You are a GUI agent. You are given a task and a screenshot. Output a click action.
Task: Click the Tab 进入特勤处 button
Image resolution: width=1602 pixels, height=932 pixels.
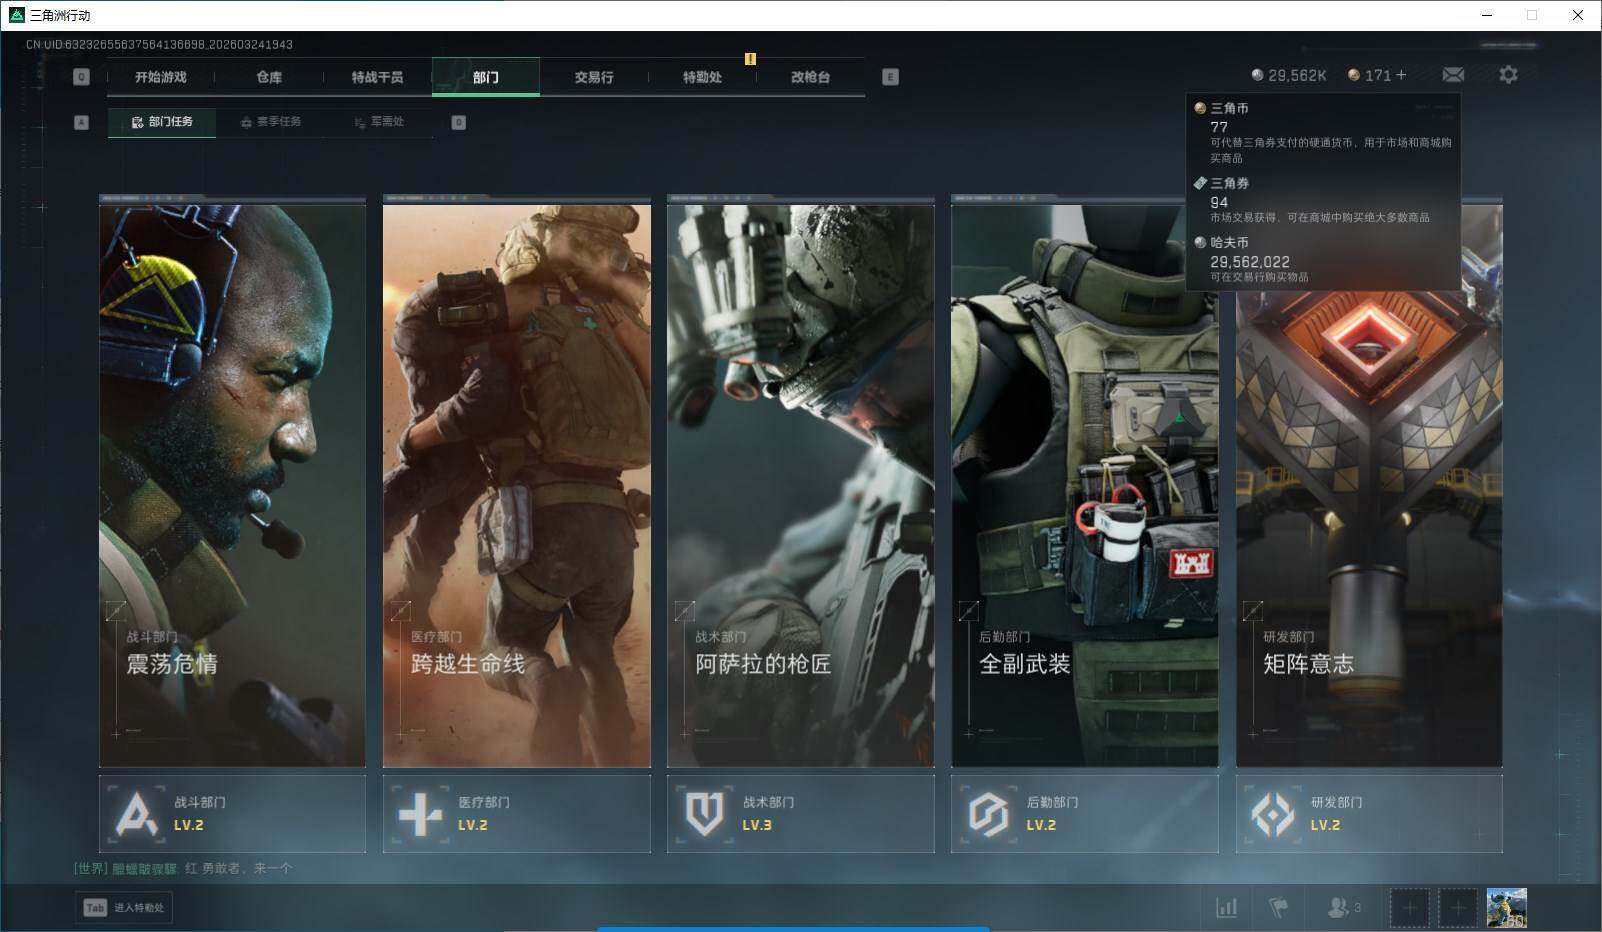124,907
